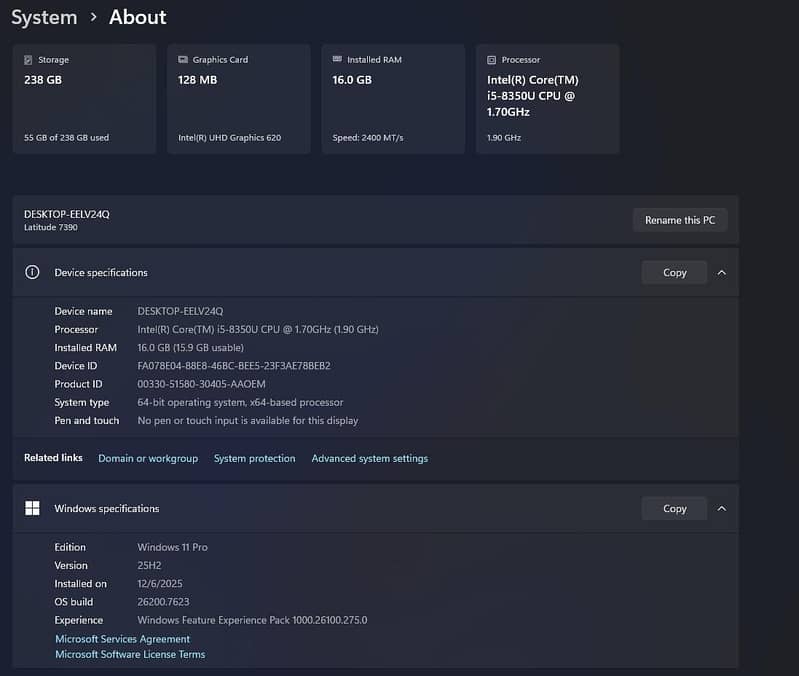Click the Device ID value text

pos(233,366)
